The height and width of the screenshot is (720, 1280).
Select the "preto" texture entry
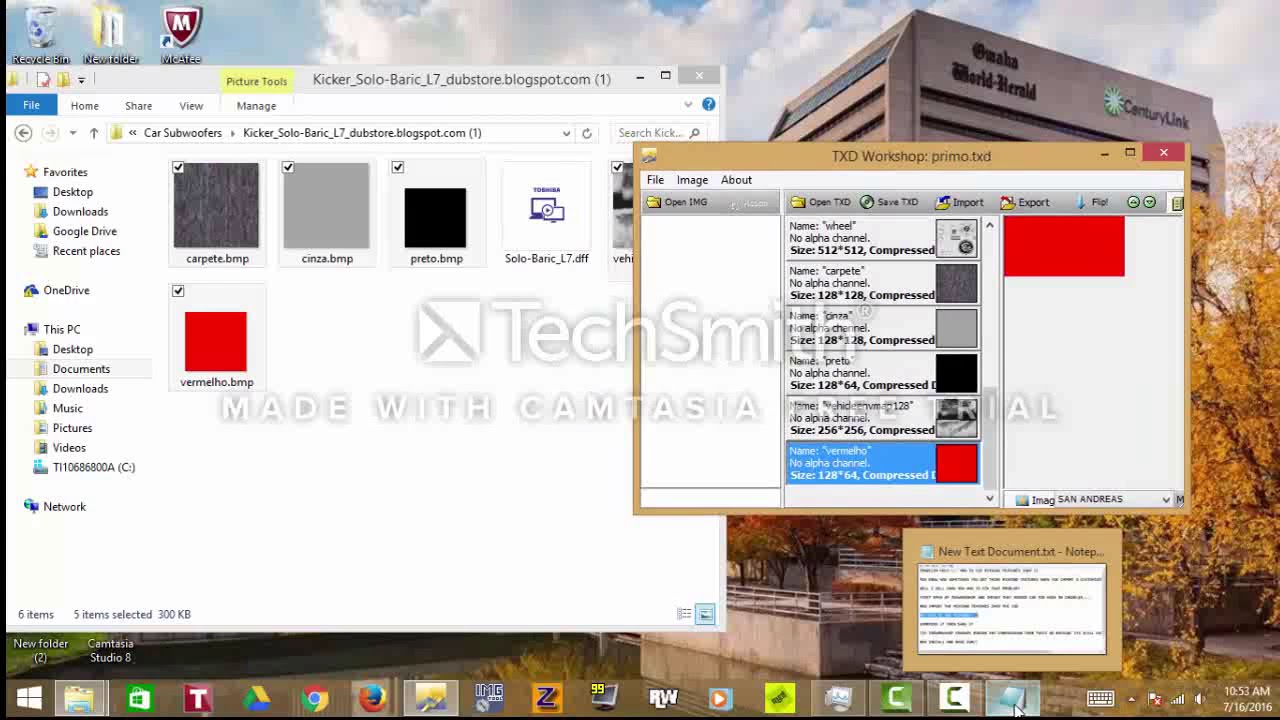pyautogui.click(x=883, y=373)
